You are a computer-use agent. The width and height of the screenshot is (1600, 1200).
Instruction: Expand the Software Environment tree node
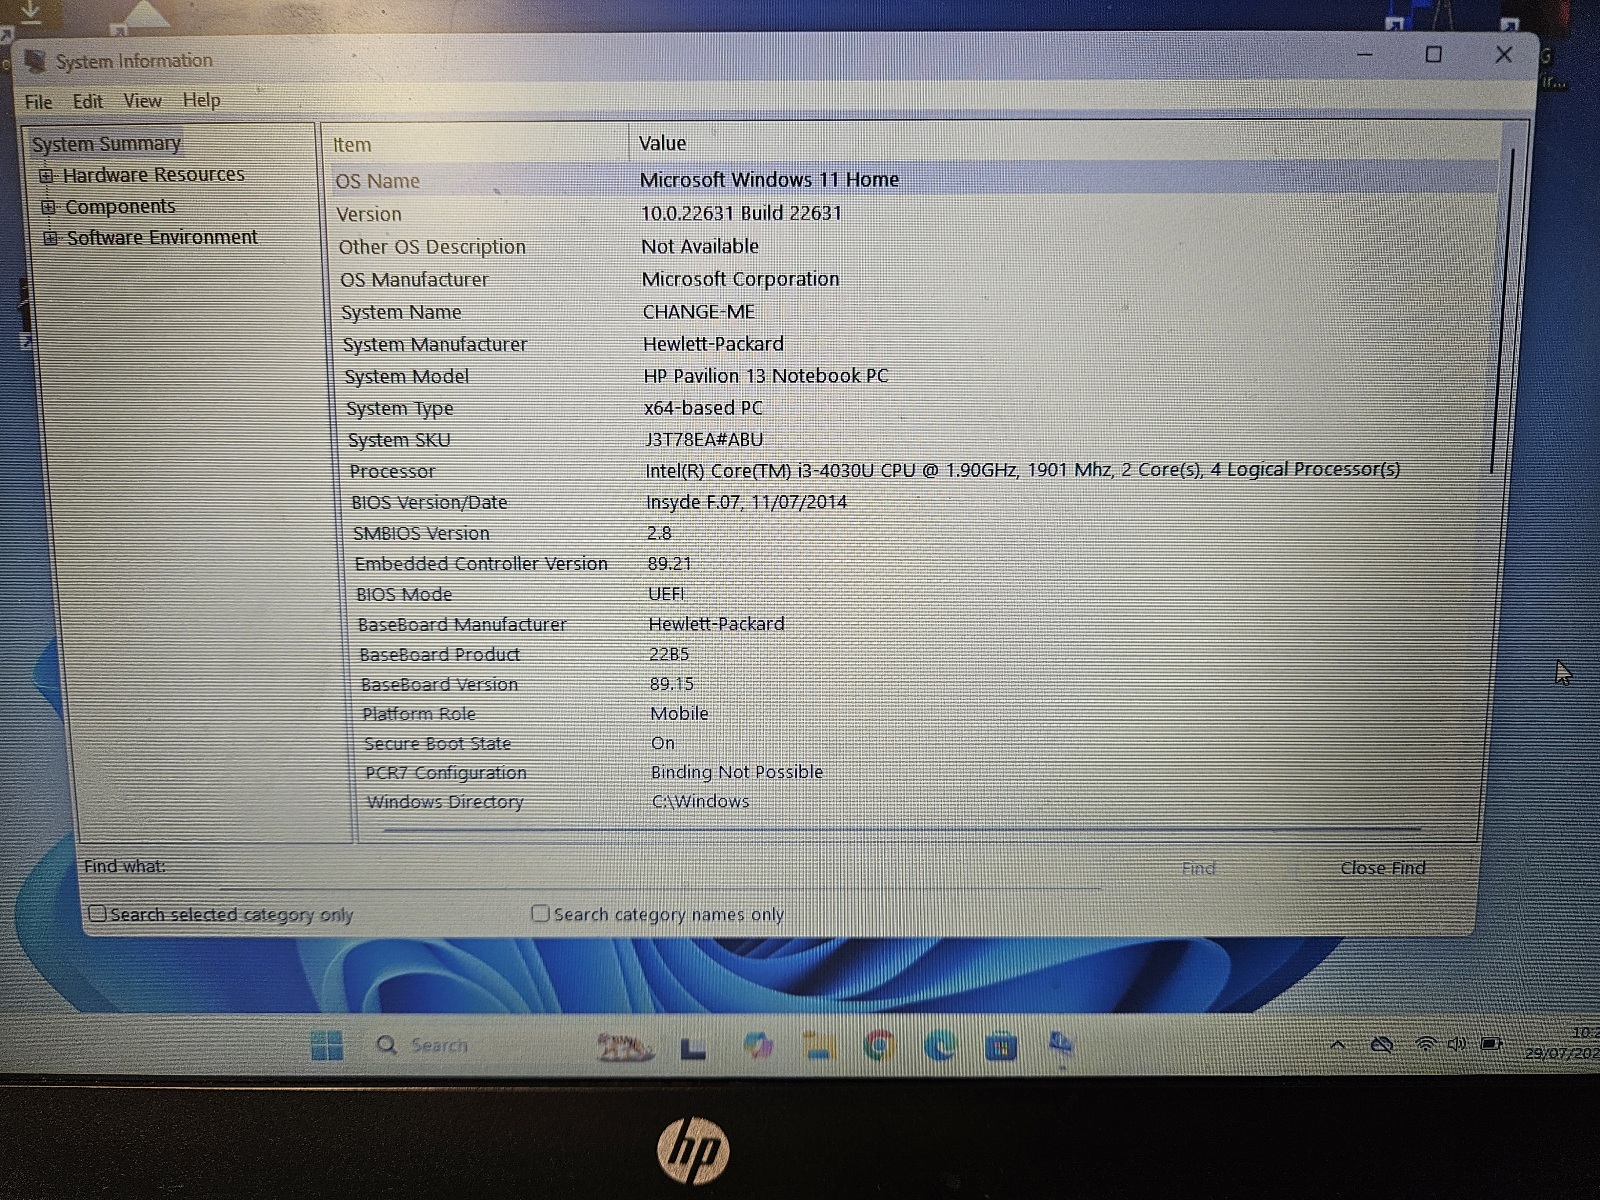click(50, 238)
